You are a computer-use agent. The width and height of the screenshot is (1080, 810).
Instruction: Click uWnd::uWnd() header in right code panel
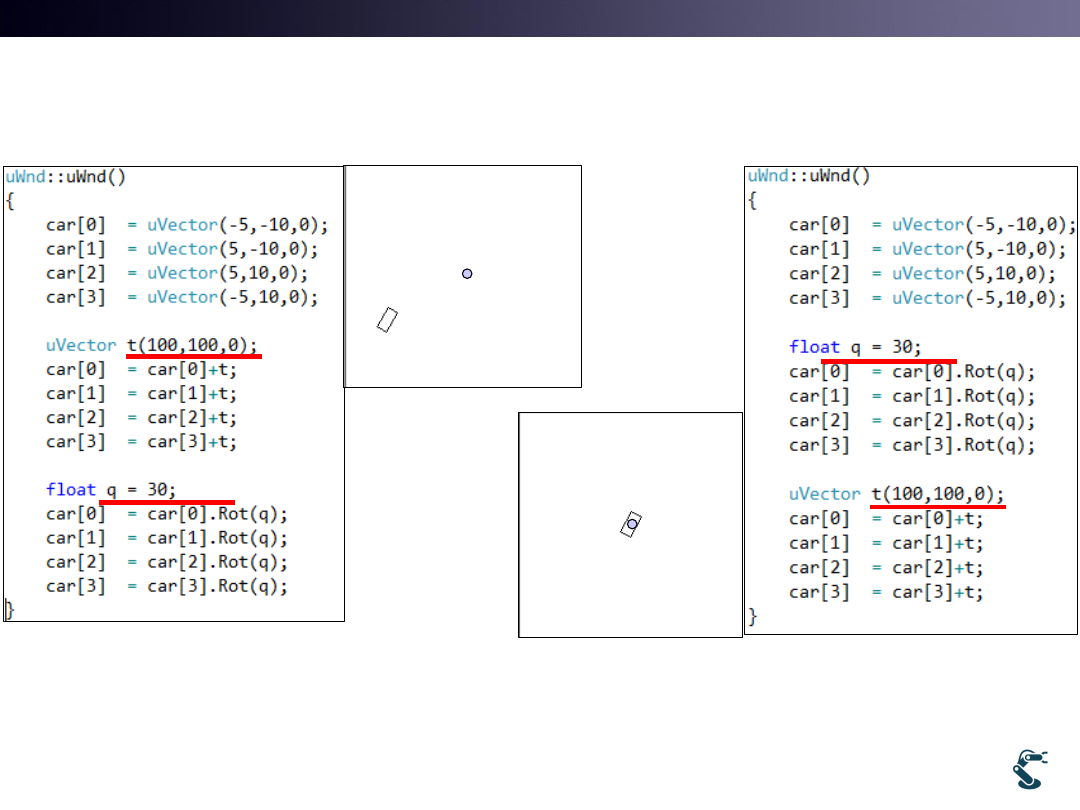pyautogui.click(x=809, y=176)
